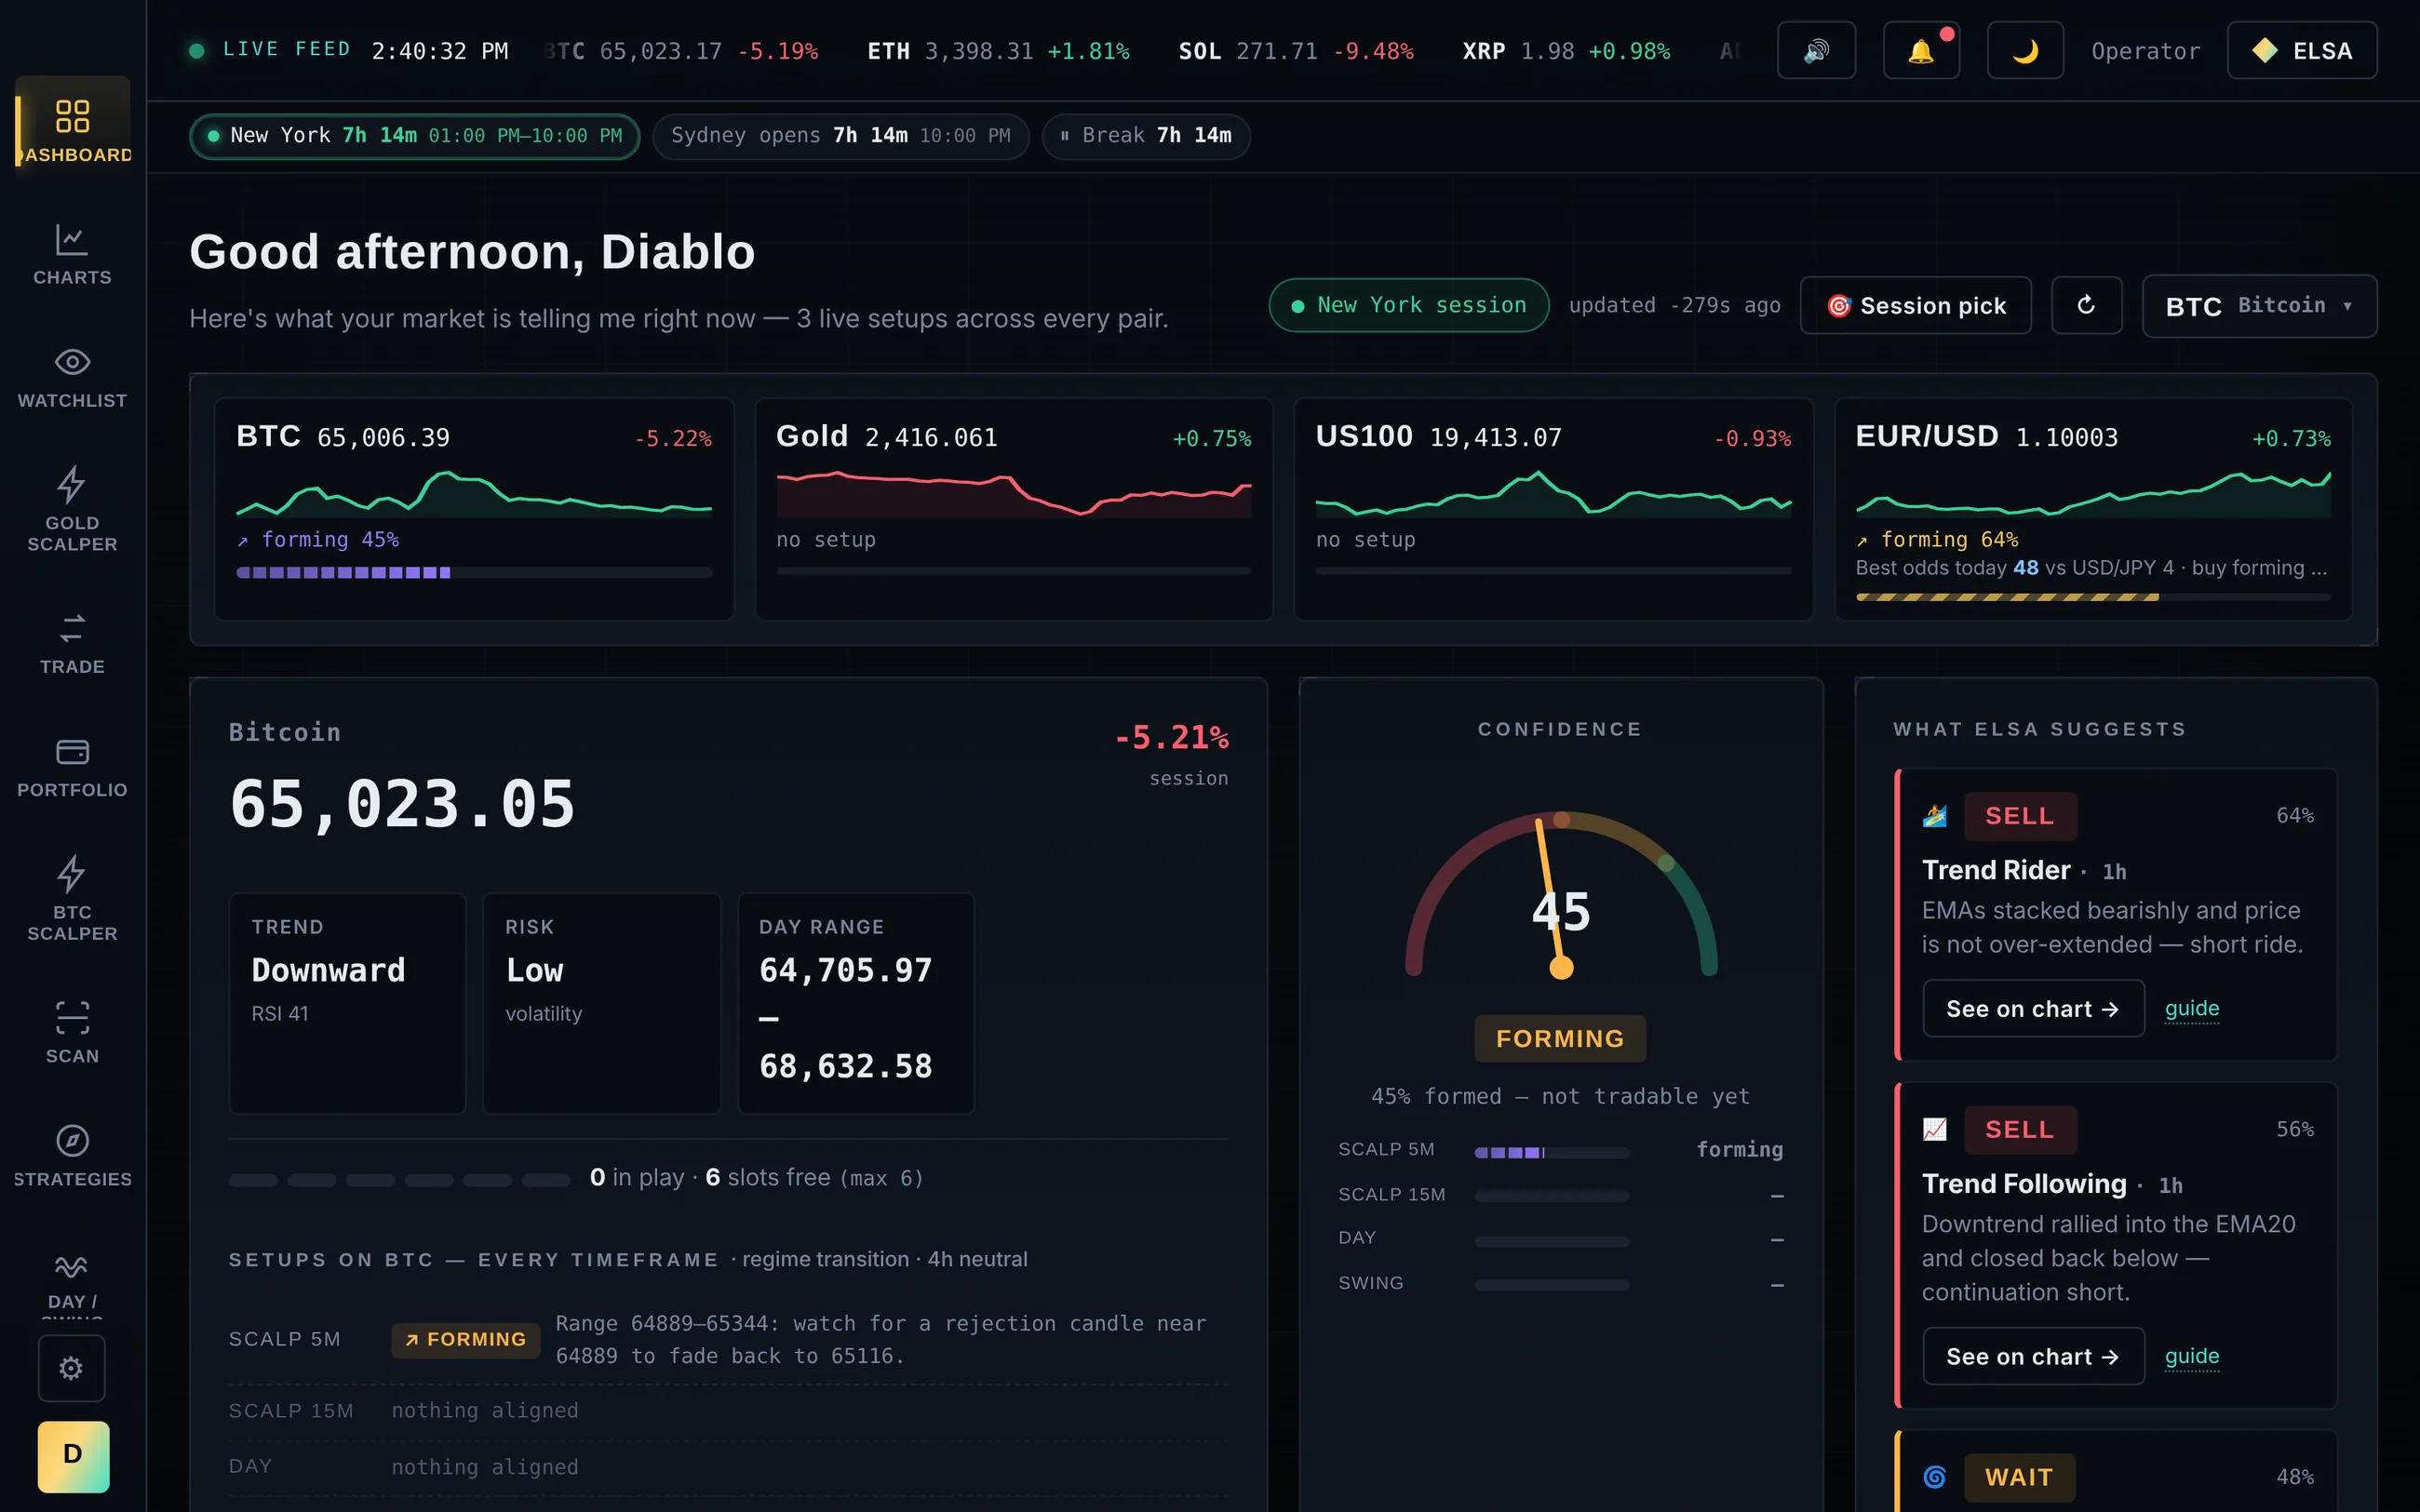The height and width of the screenshot is (1512, 2420).
Task: Open Portfolio from the sidebar
Action: point(72,767)
